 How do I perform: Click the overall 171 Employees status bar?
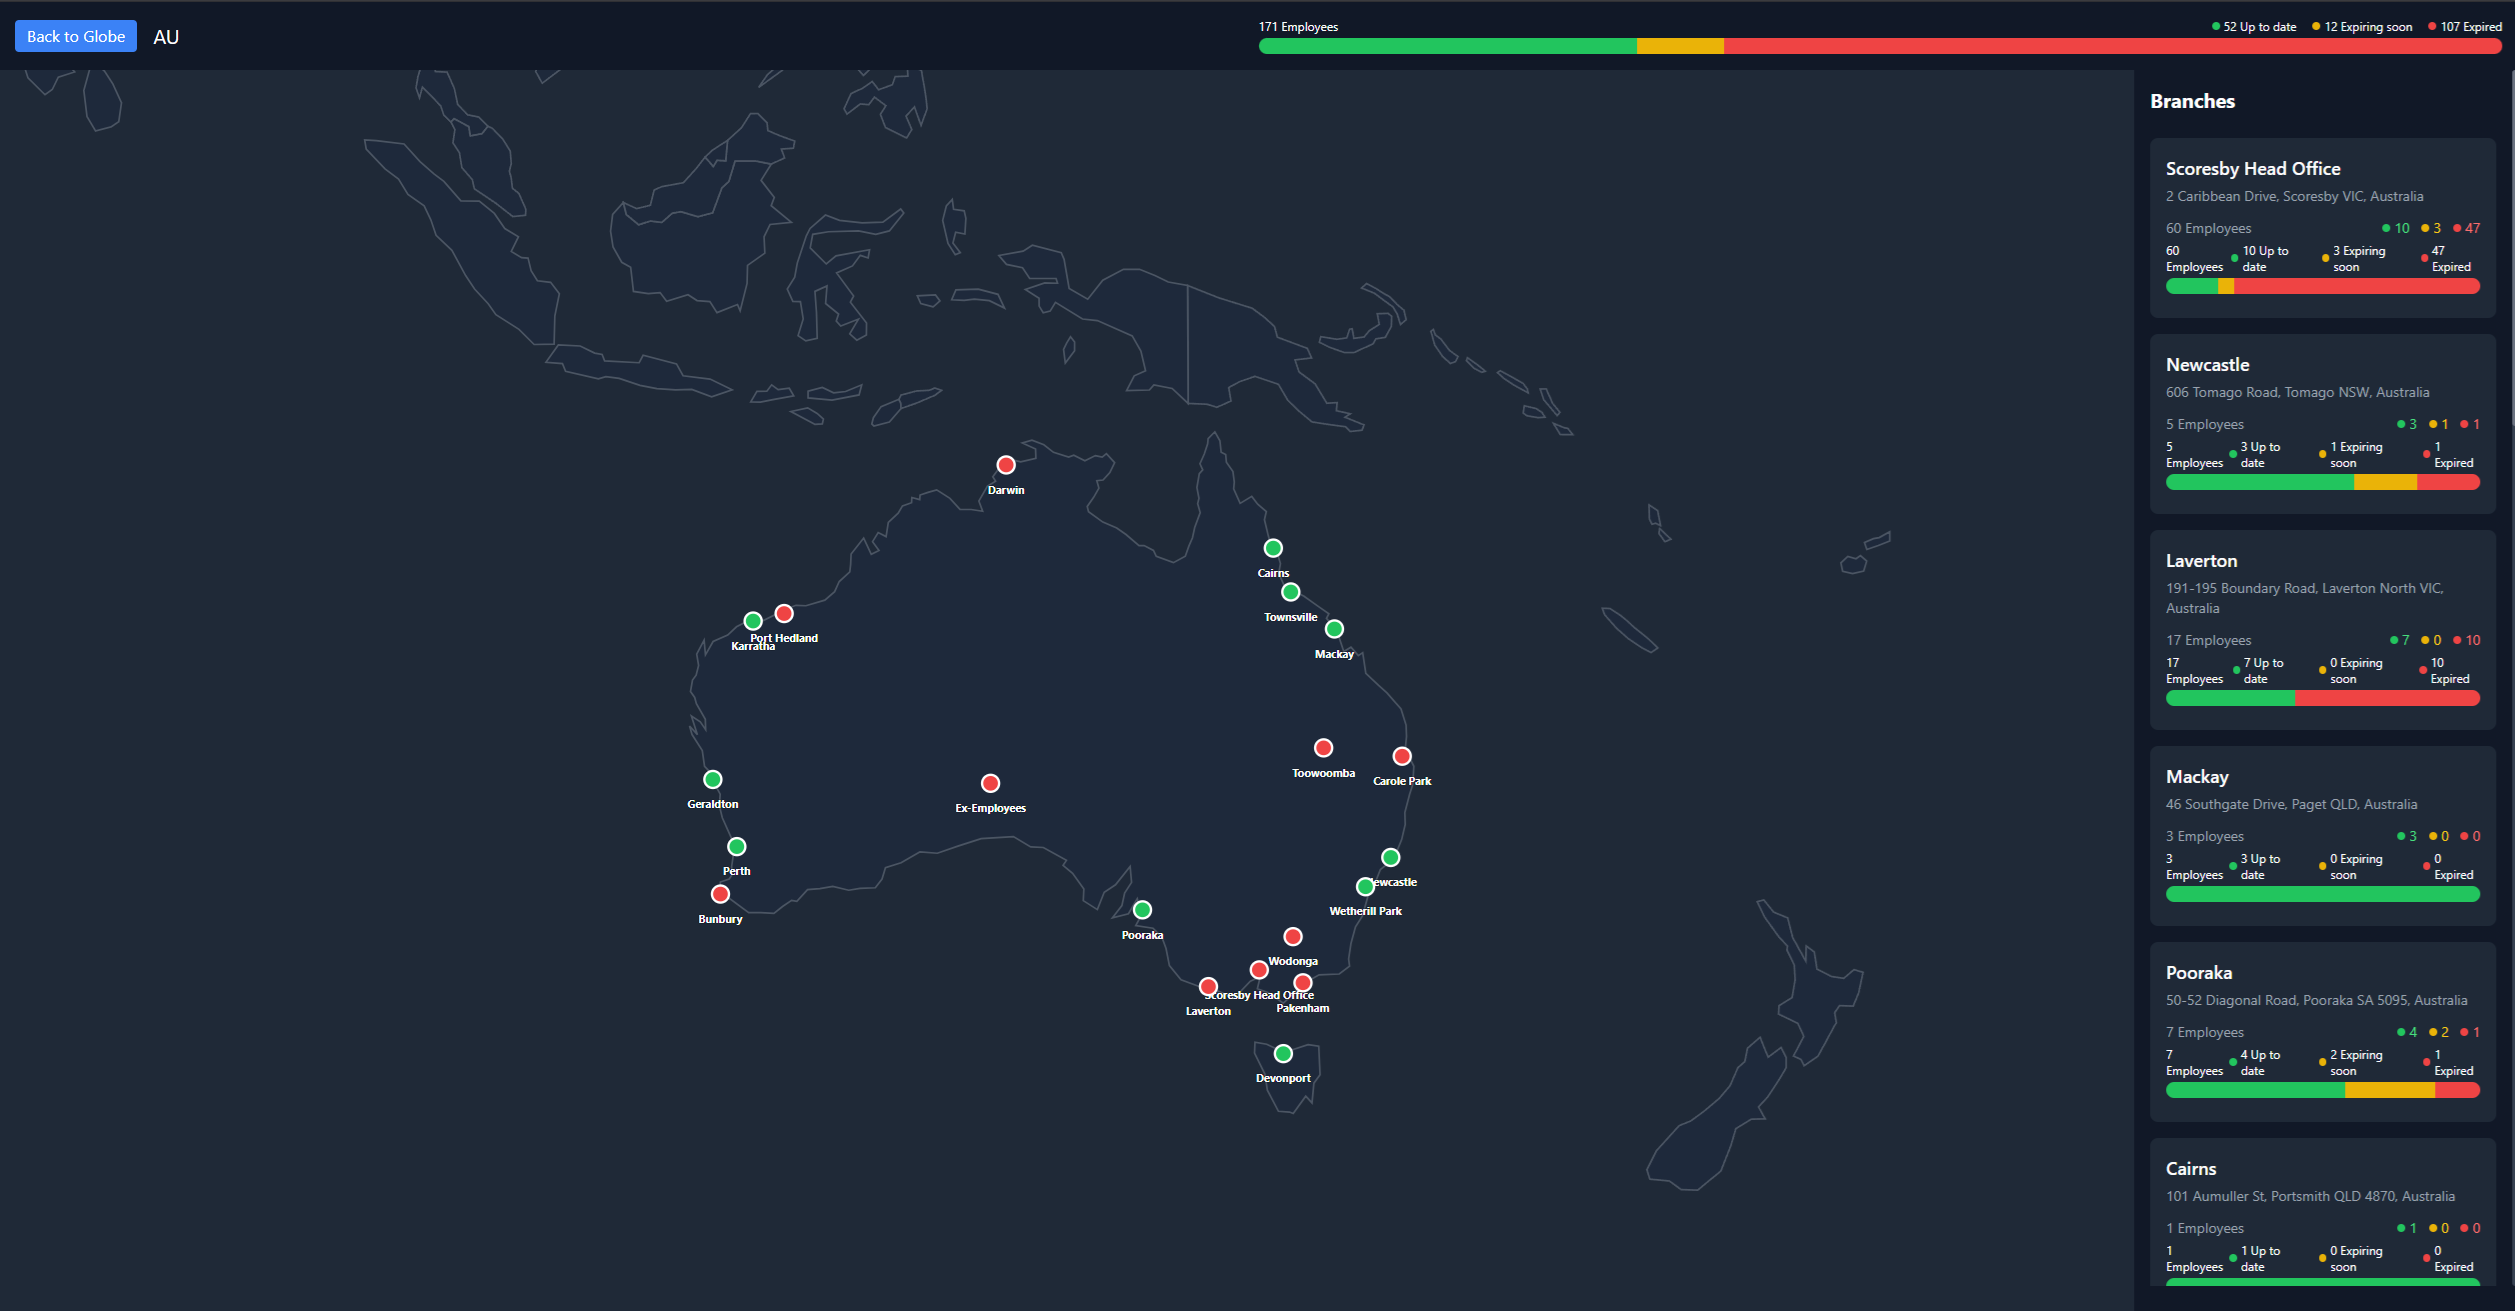[1879, 46]
